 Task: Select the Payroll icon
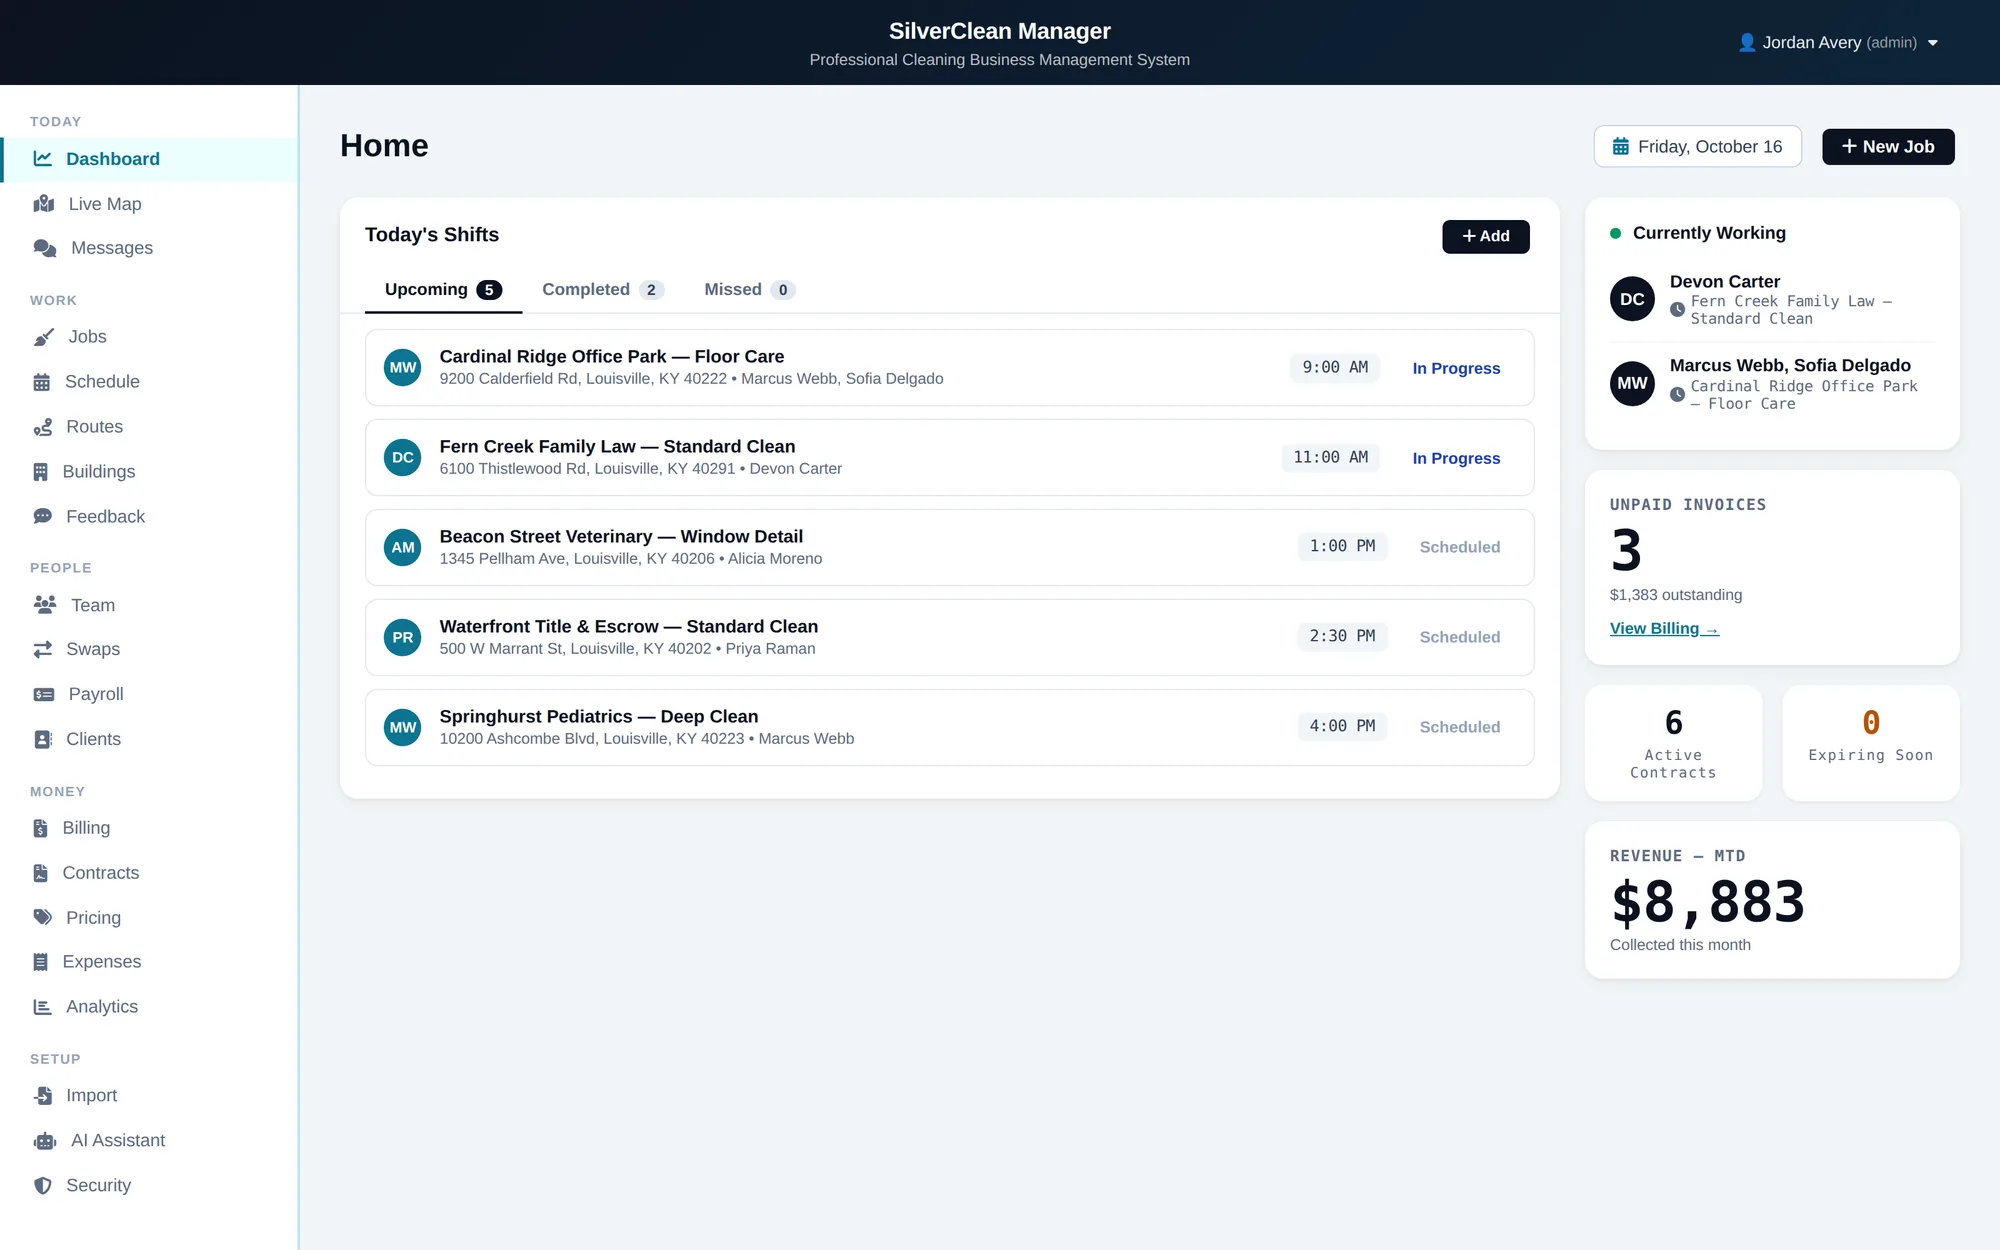[44, 694]
